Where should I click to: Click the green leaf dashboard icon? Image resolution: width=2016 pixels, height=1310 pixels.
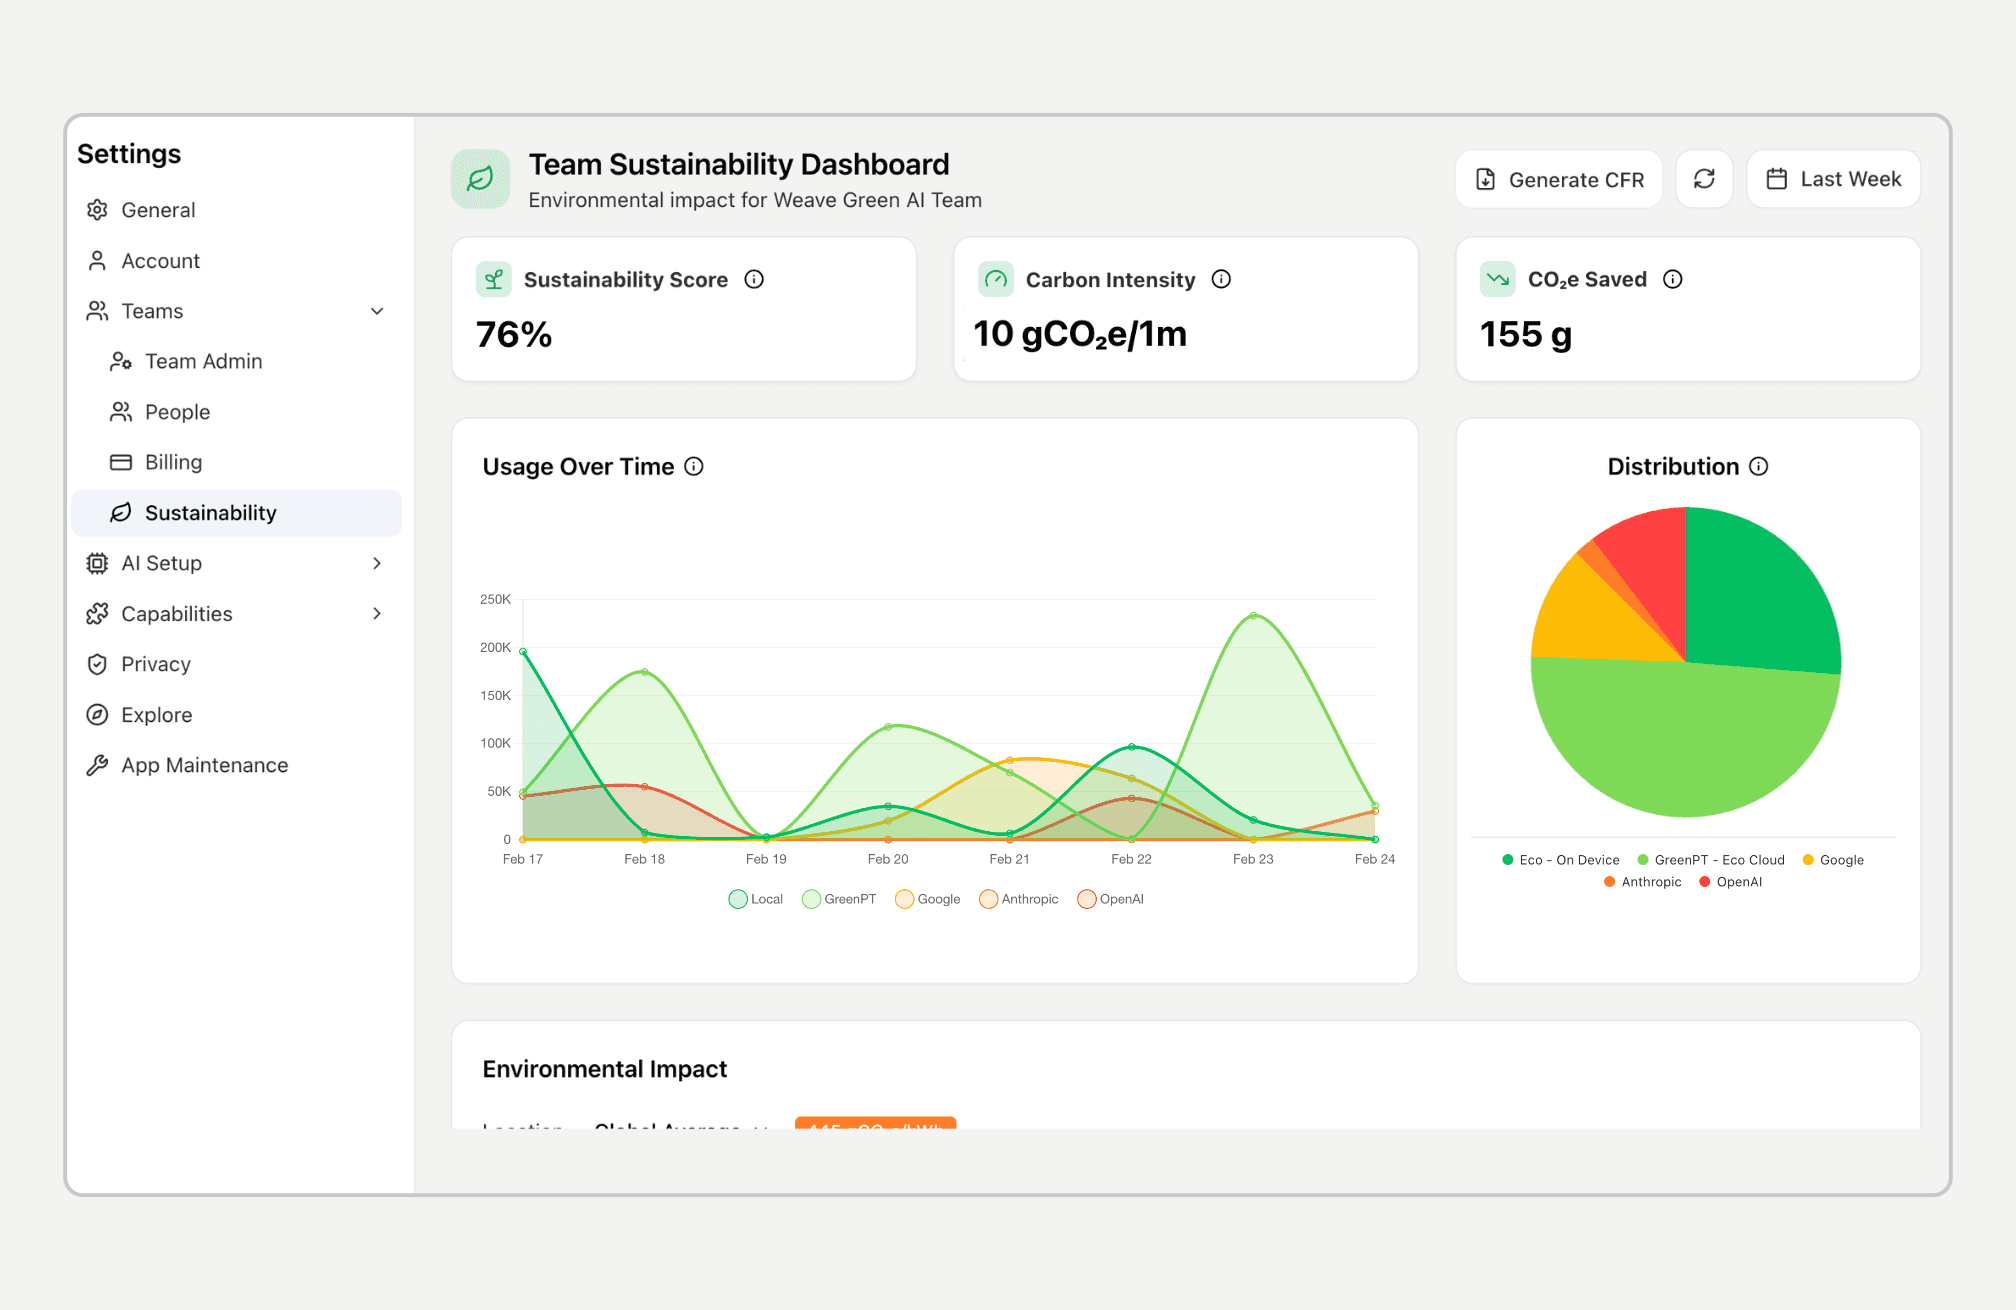tap(481, 179)
